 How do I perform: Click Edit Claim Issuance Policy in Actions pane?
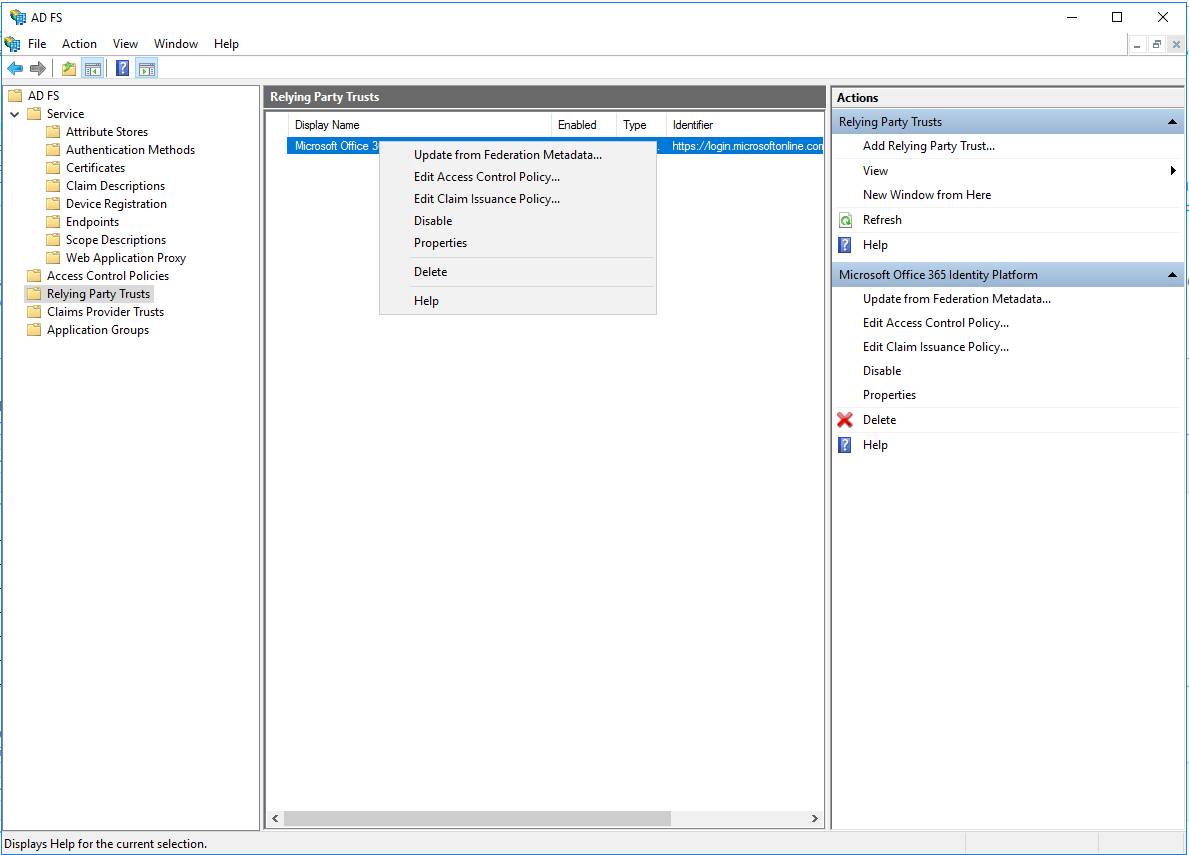(x=936, y=347)
